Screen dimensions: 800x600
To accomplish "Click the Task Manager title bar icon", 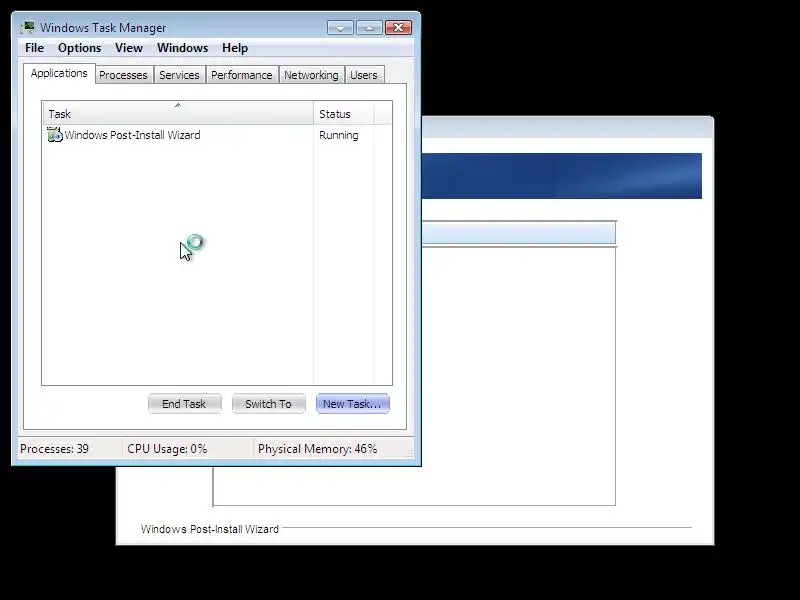I will click(28, 27).
